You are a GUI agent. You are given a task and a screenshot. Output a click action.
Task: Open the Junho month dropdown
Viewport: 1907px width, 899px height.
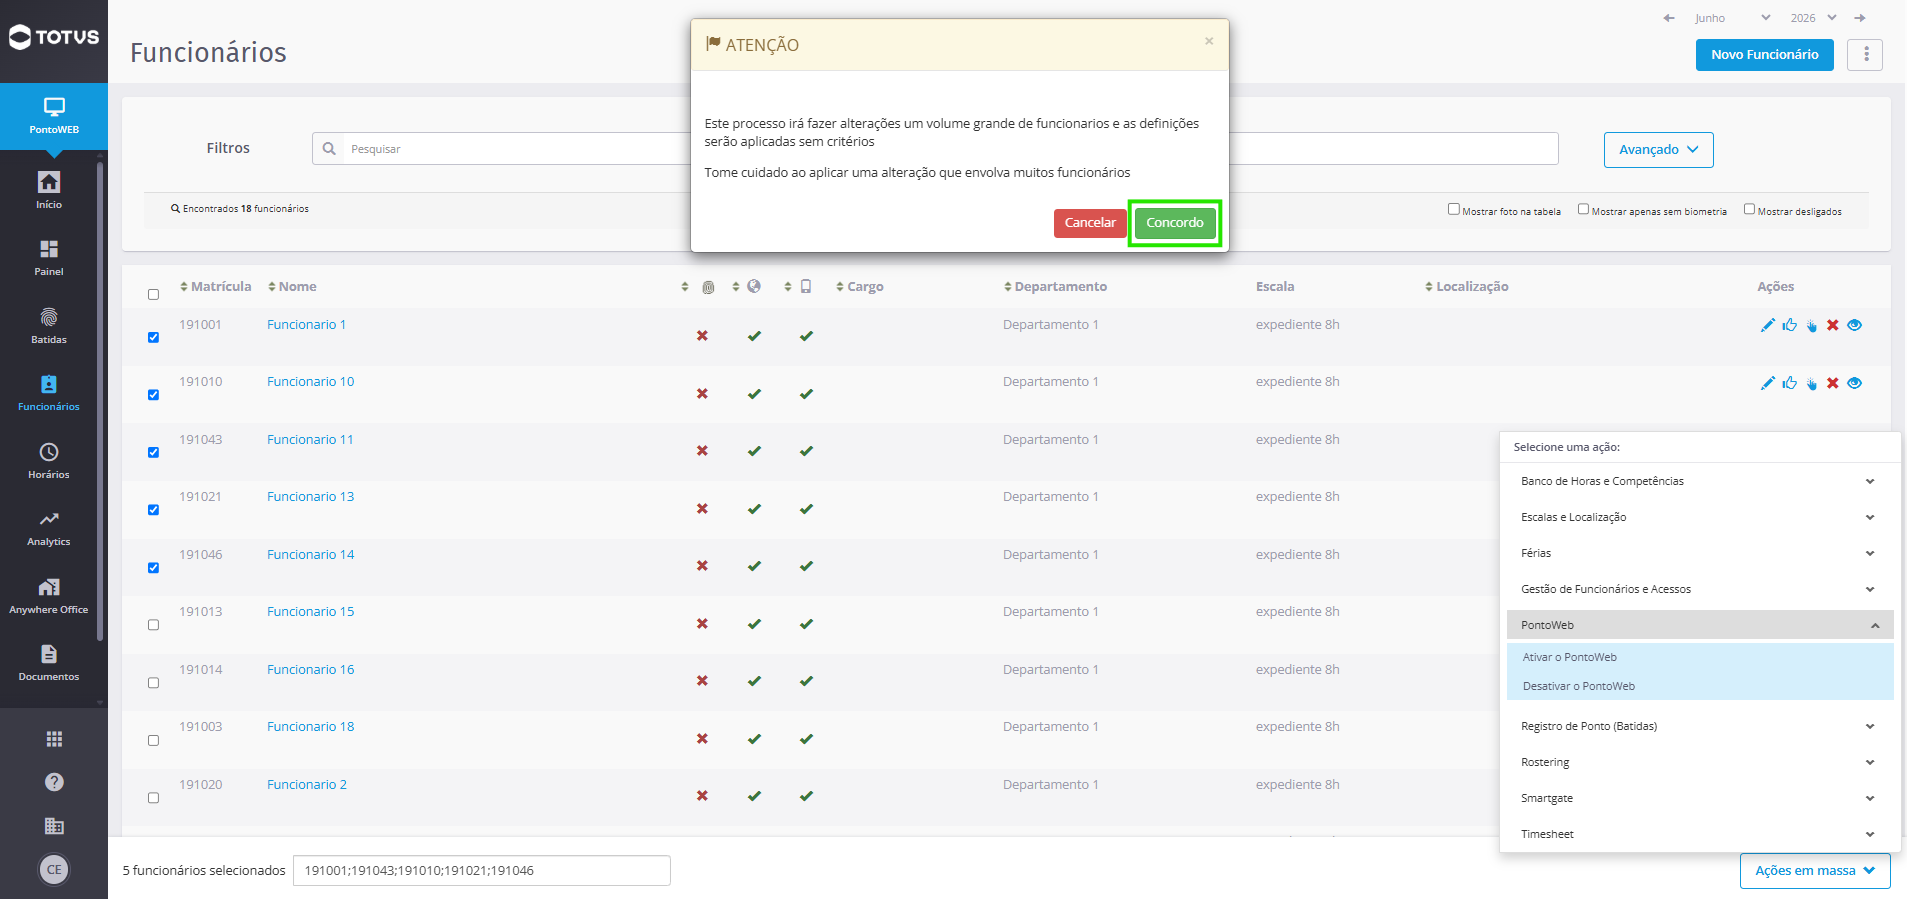tap(1733, 18)
